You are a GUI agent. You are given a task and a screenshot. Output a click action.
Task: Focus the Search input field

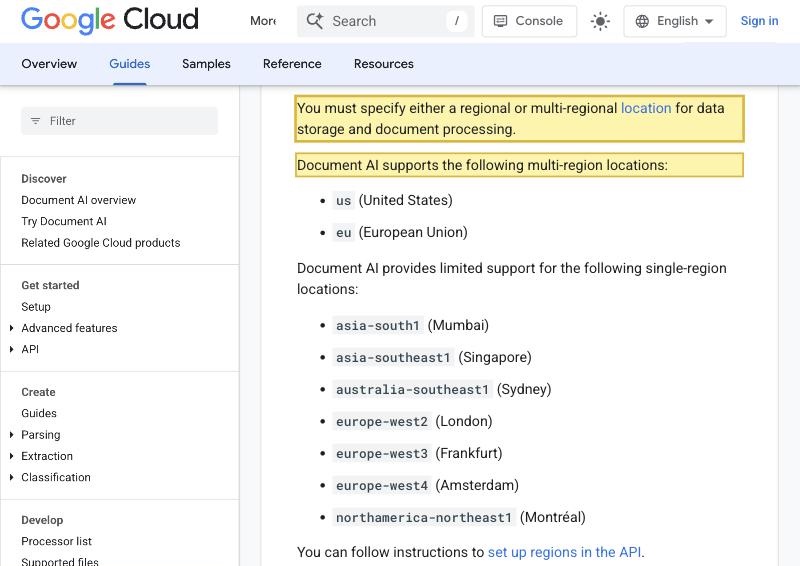(386, 21)
